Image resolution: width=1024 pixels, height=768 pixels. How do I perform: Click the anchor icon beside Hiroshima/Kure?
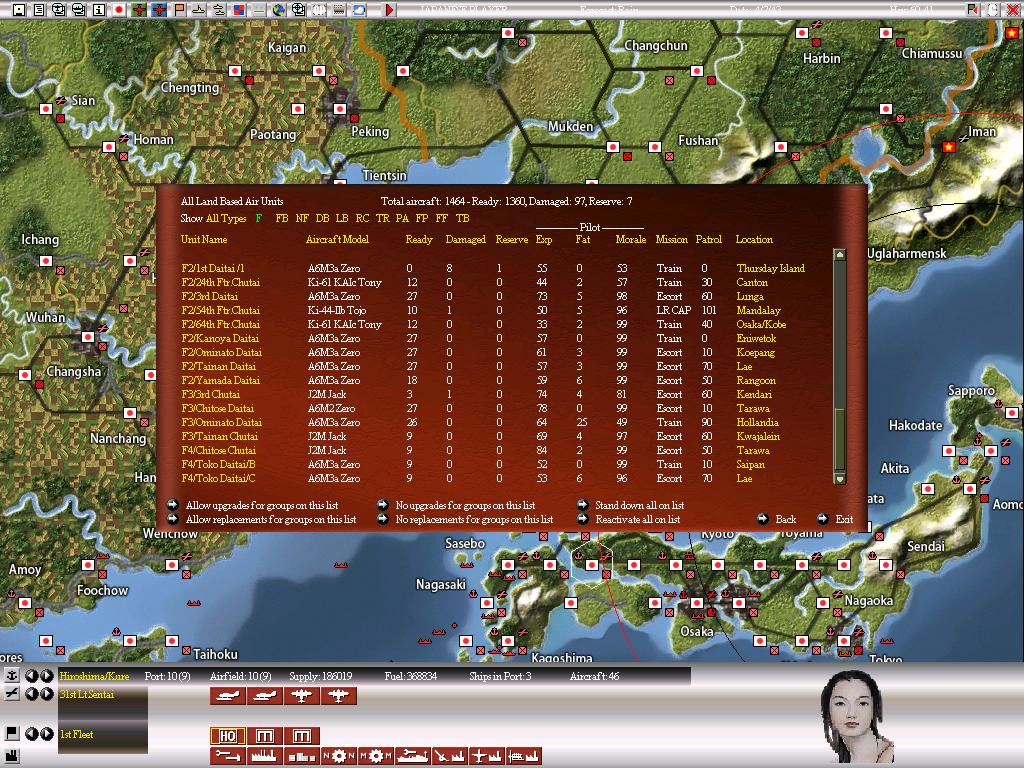(x=11, y=676)
